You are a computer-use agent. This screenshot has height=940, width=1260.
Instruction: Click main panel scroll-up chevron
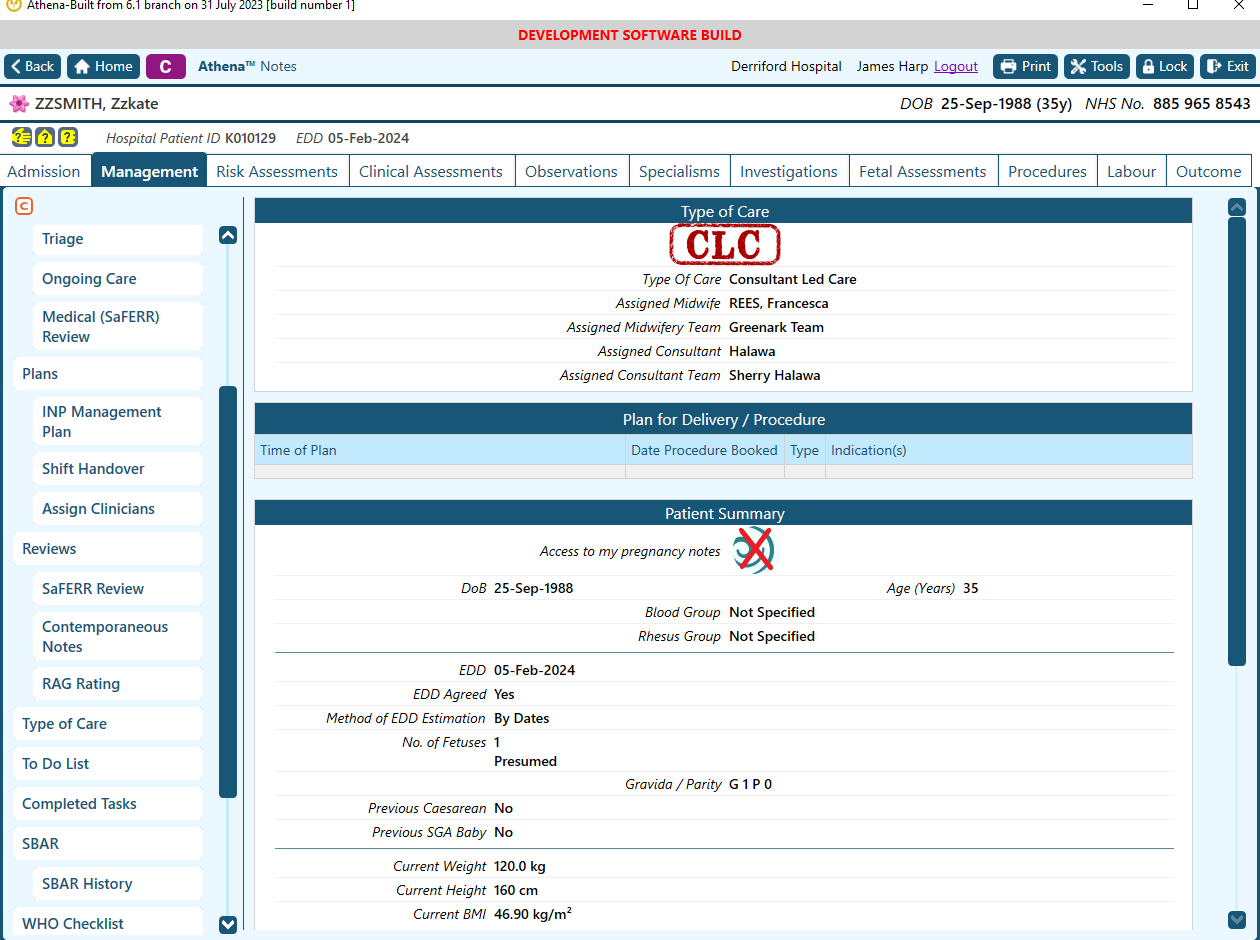tap(1237, 207)
